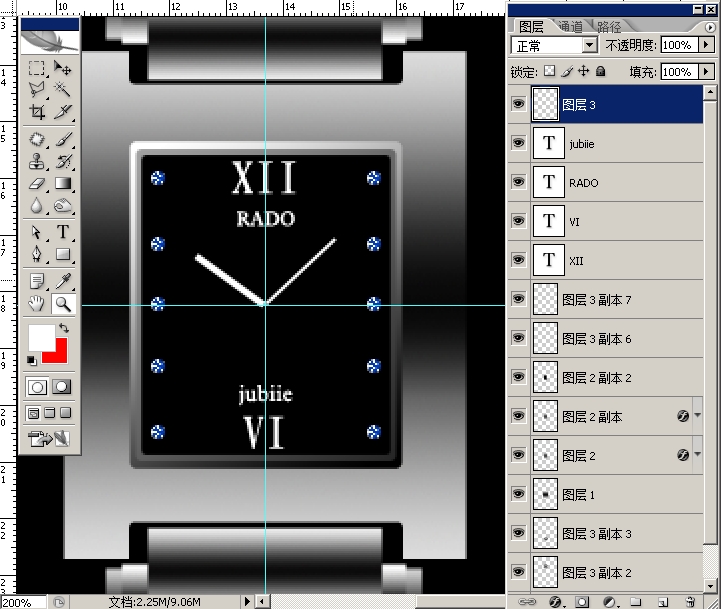The image size is (721, 609).
Task: Click the foreground color swatch
Action: tap(40, 337)
